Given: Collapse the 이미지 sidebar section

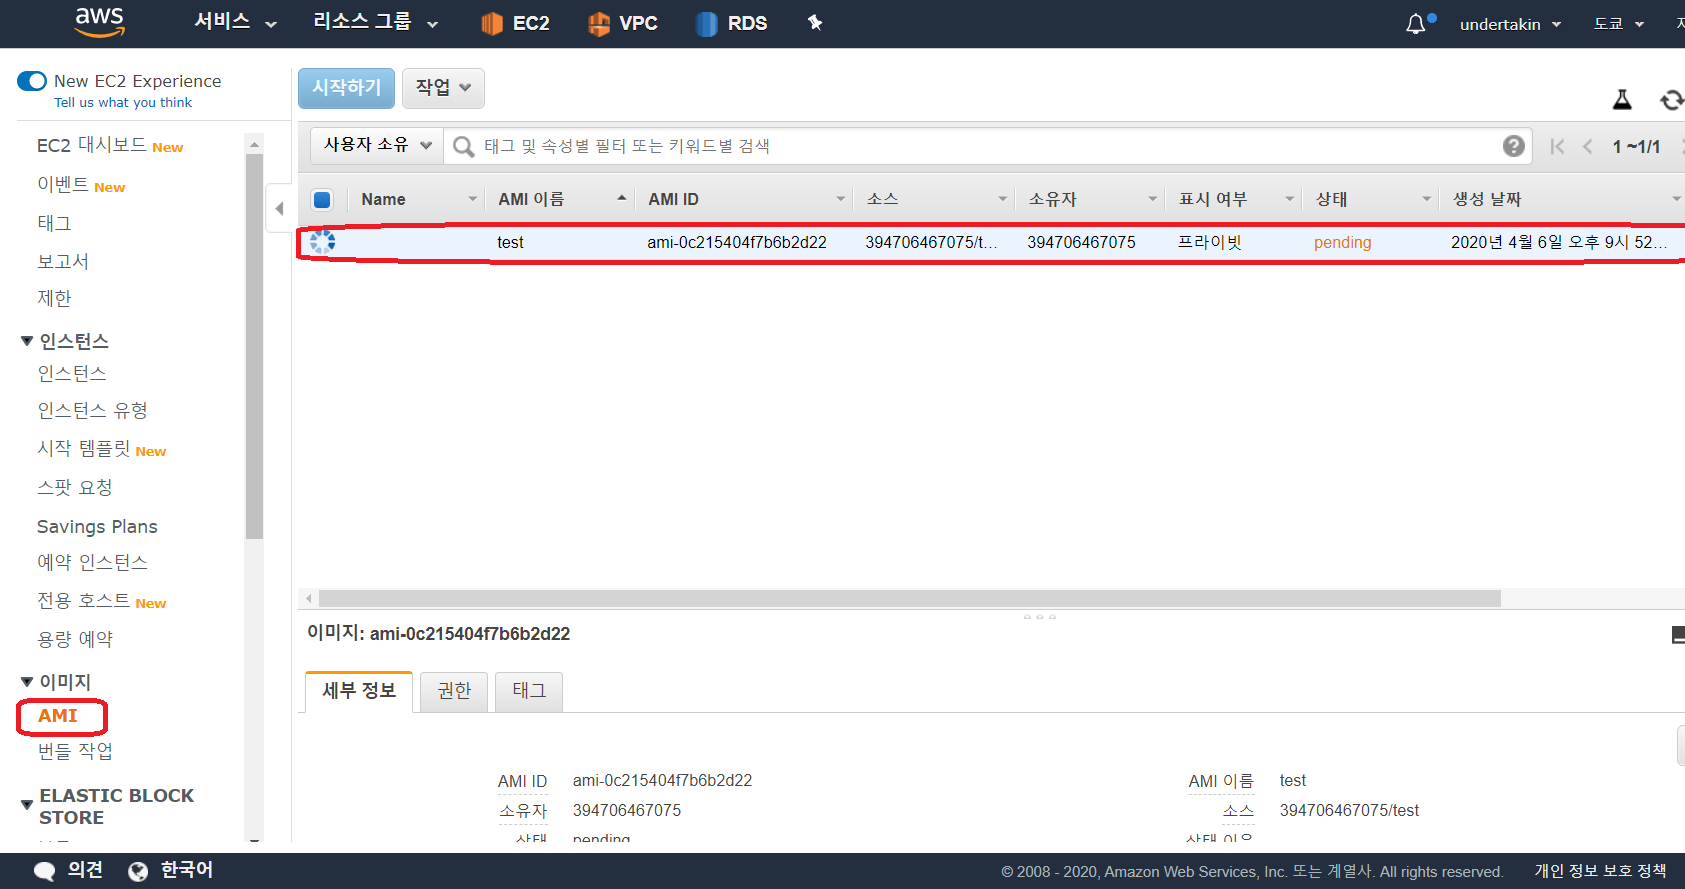Looking at the screenshot, I should tap(27, 682).
